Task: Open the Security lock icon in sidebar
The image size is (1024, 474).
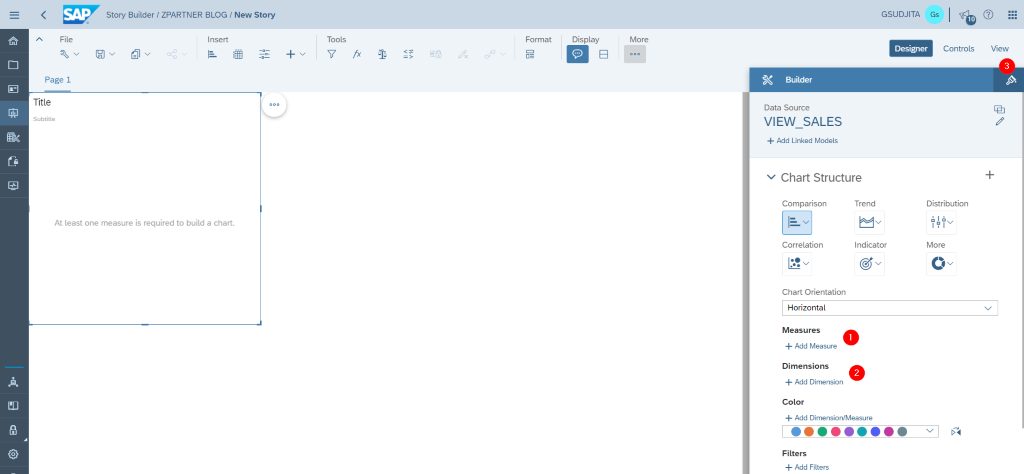Action: (13, 430)
